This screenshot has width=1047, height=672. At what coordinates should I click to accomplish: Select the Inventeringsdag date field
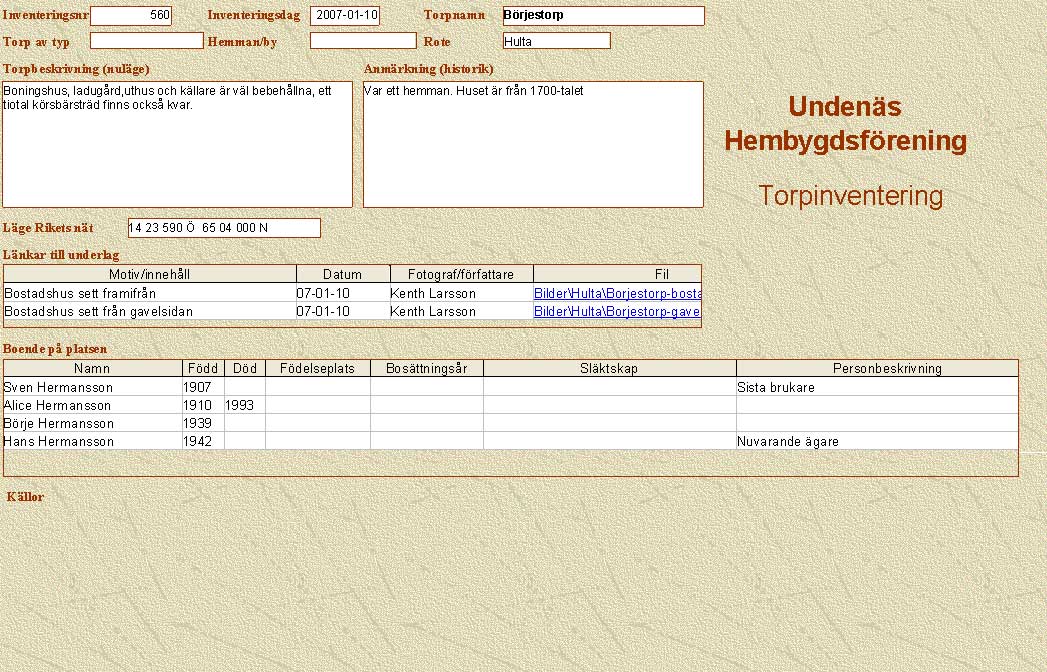tap(345, 16)
